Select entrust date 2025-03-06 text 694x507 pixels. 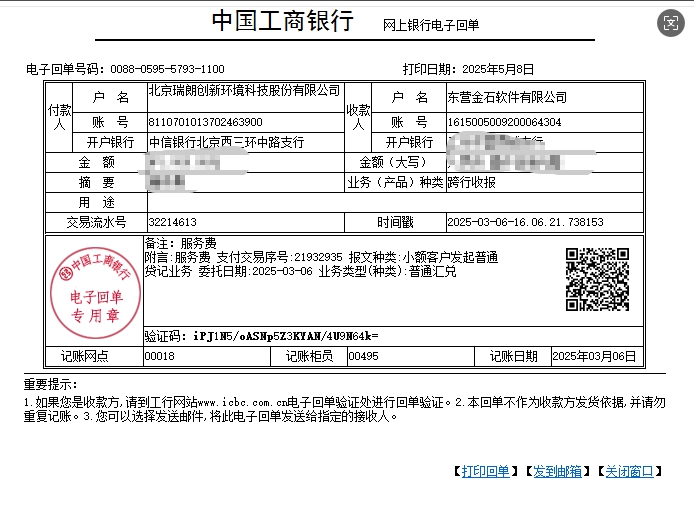pos(282,271)
